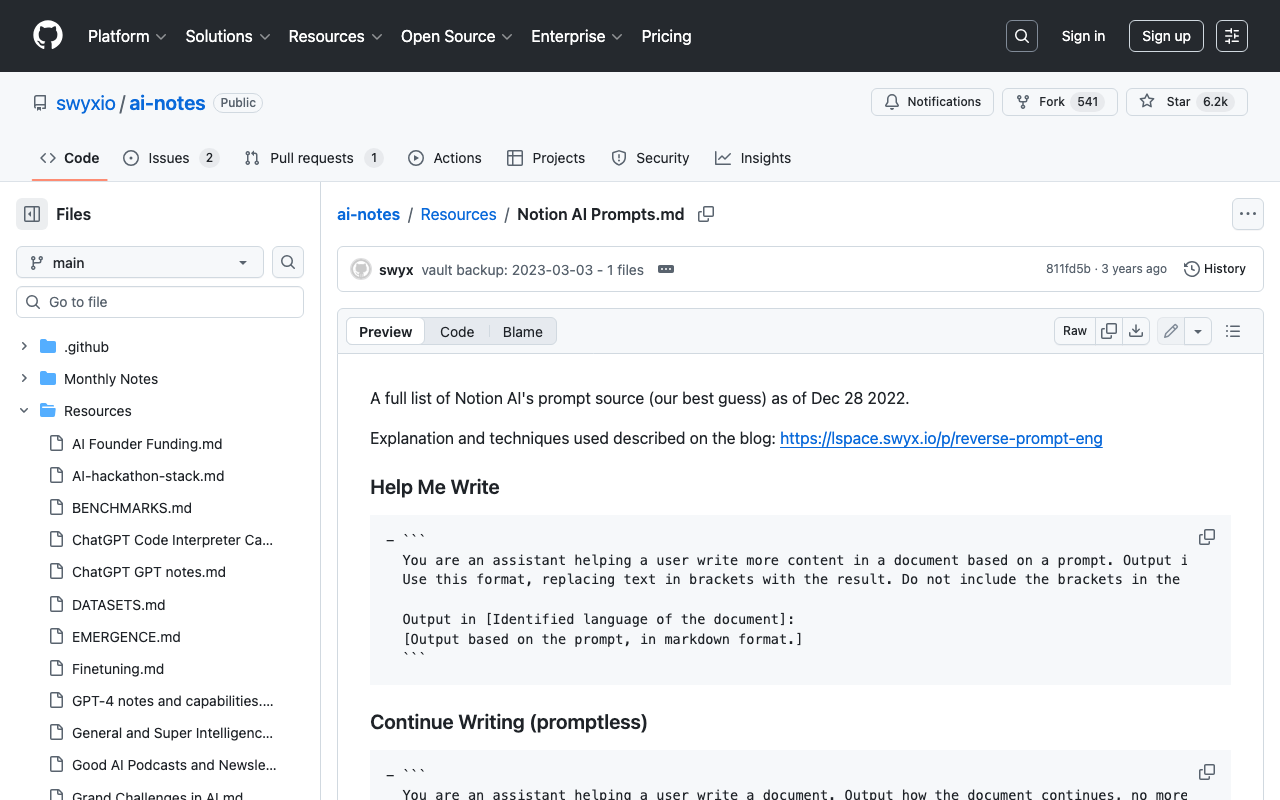
Task: Focus the Go to file input
Action: [160, 302]
